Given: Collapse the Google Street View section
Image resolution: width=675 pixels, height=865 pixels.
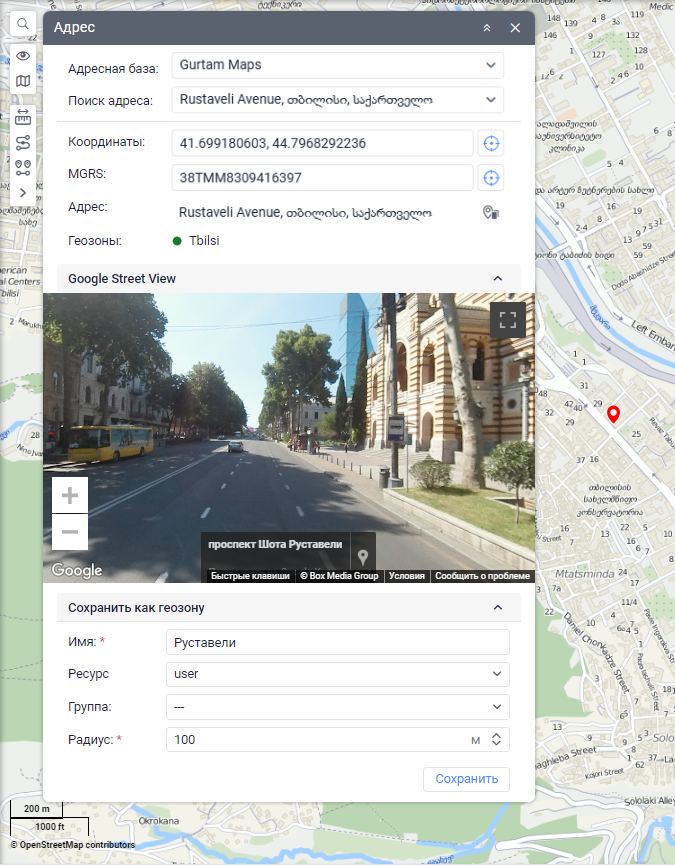Looking at the screenshot, I should pyautogui.click(x=498, y=279).
